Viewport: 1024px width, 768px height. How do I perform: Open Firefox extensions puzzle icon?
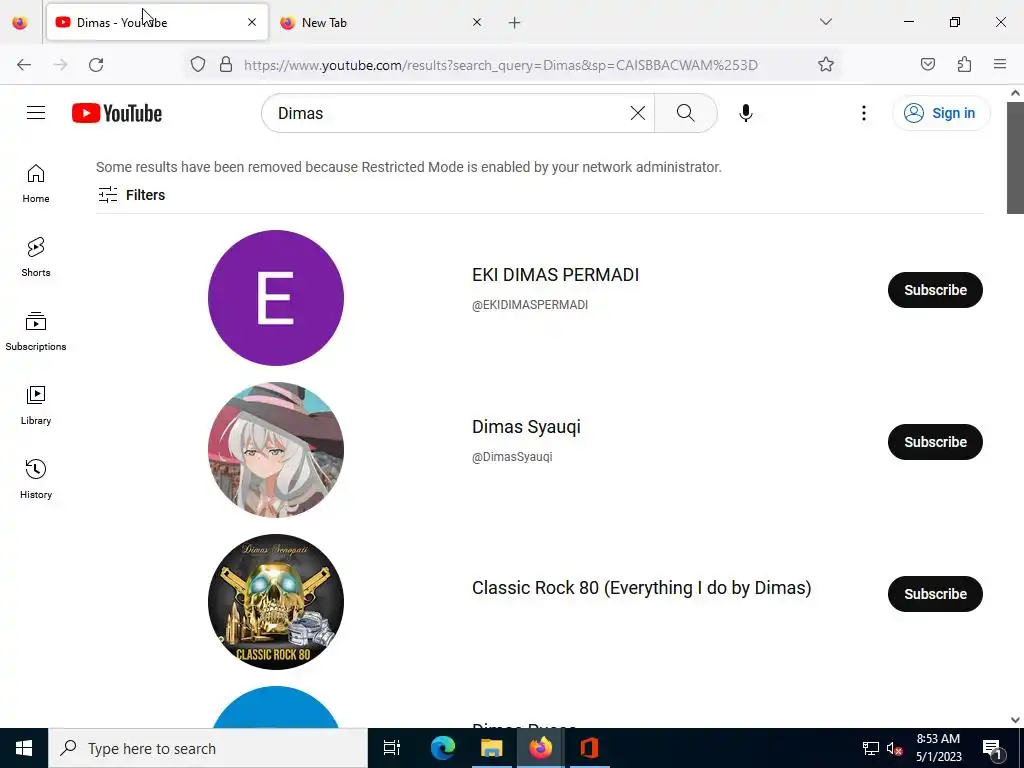[x=964, y=65]
